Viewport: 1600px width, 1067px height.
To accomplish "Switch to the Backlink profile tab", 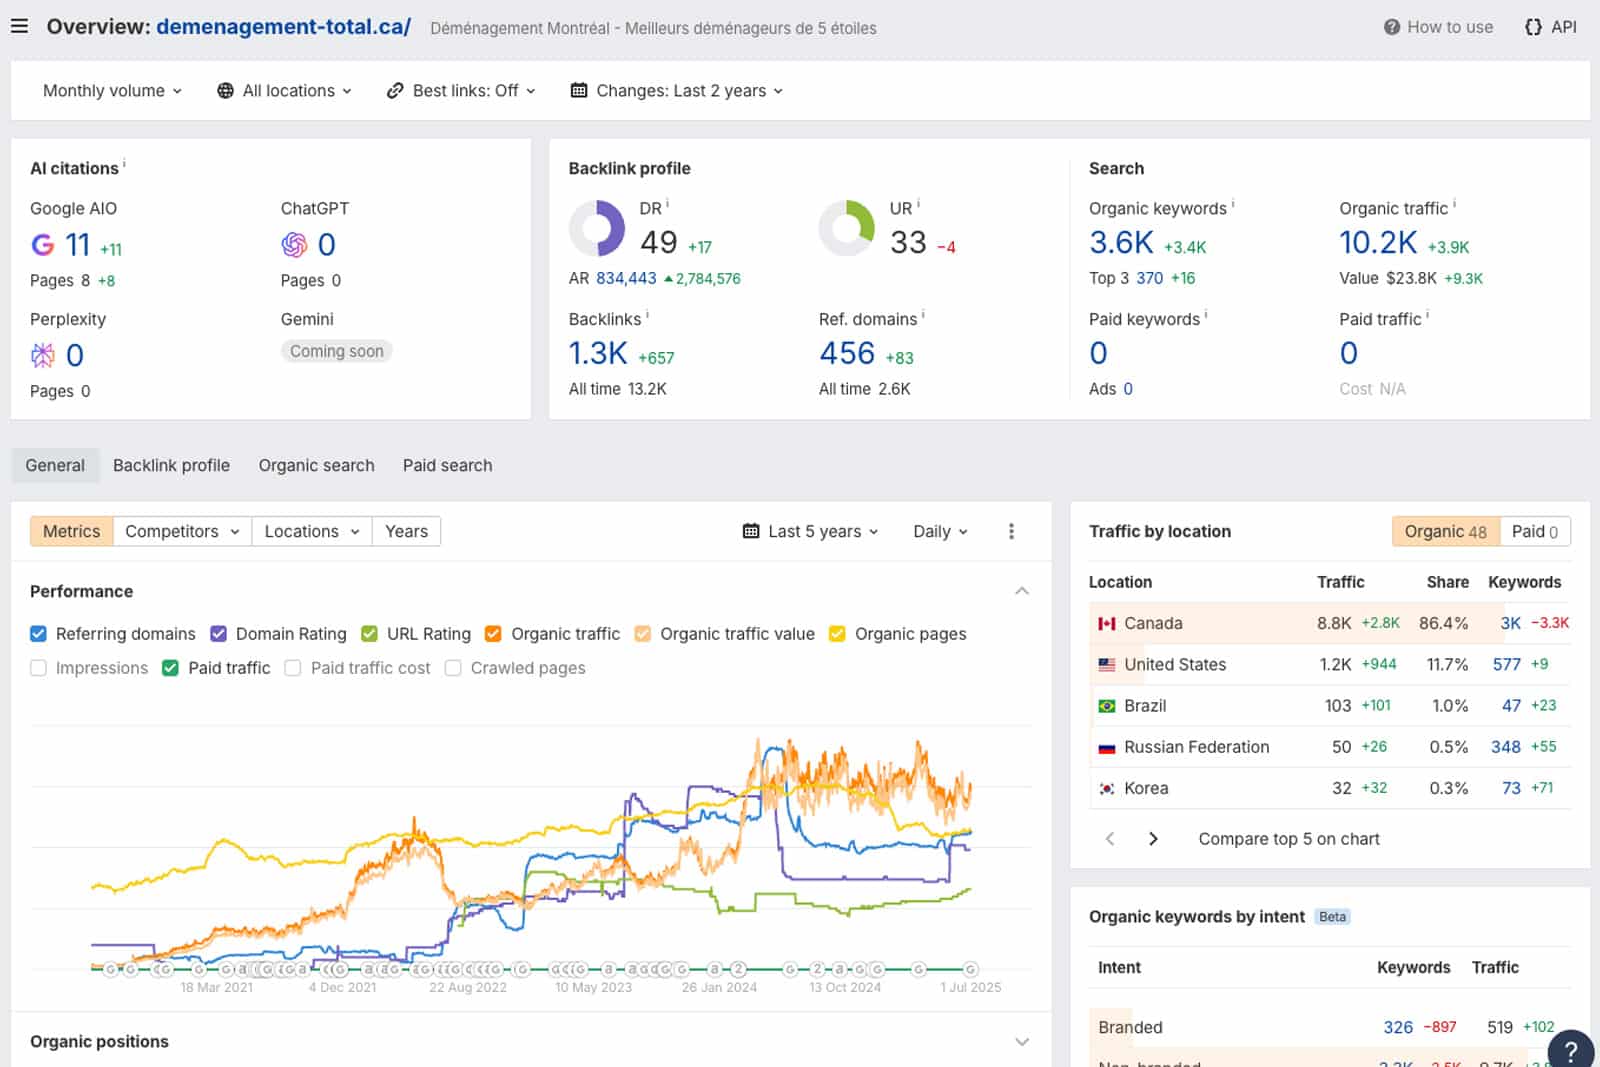I will click(171, 465).
